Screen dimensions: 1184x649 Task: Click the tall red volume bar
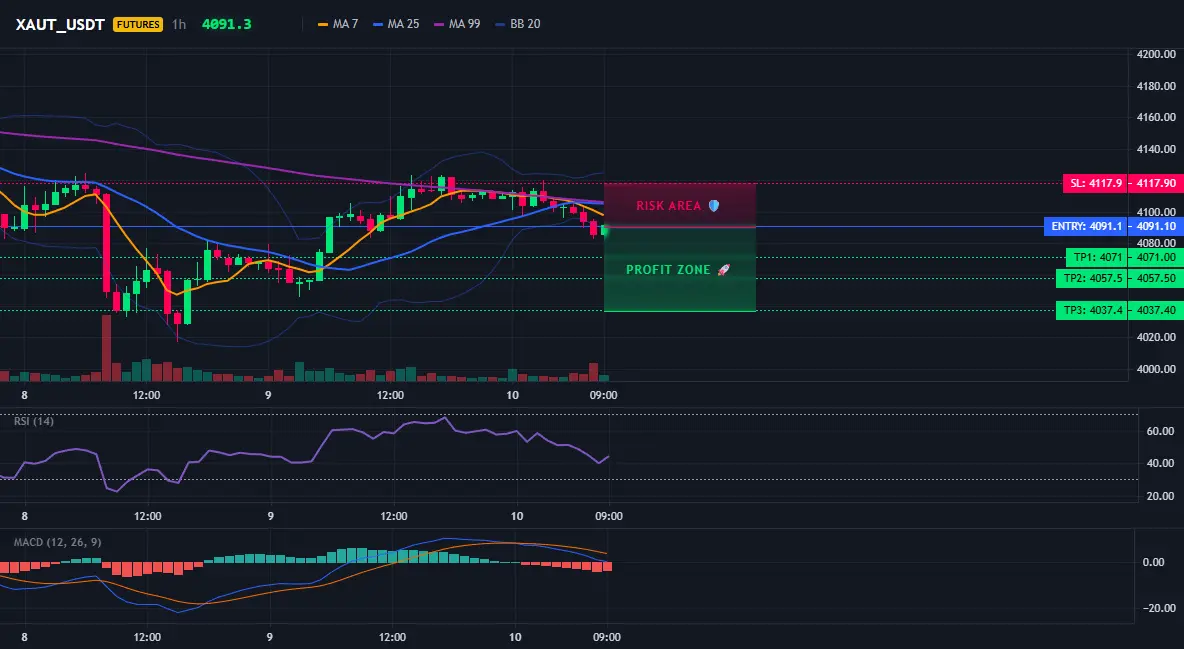click(x=106, y=348)
